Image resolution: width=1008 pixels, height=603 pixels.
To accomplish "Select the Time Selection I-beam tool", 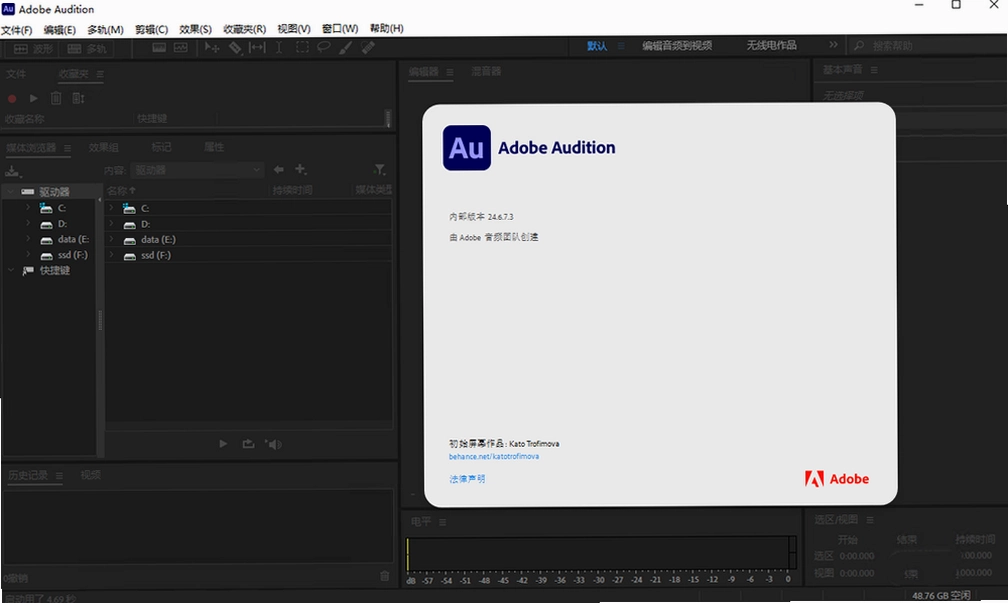I will (x=279, y=48).
